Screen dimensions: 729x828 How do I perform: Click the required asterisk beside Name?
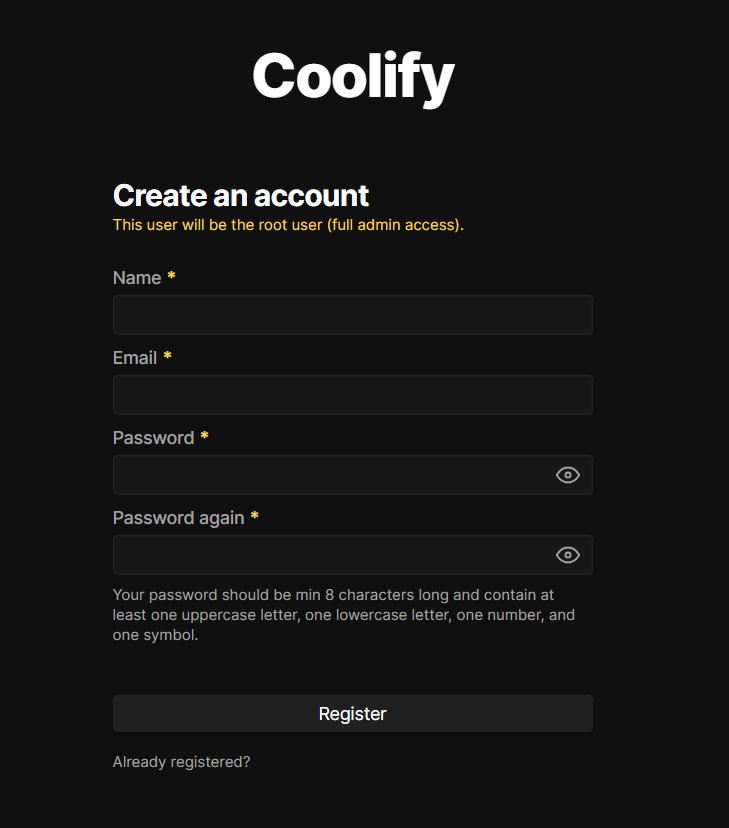click(171, 276)
